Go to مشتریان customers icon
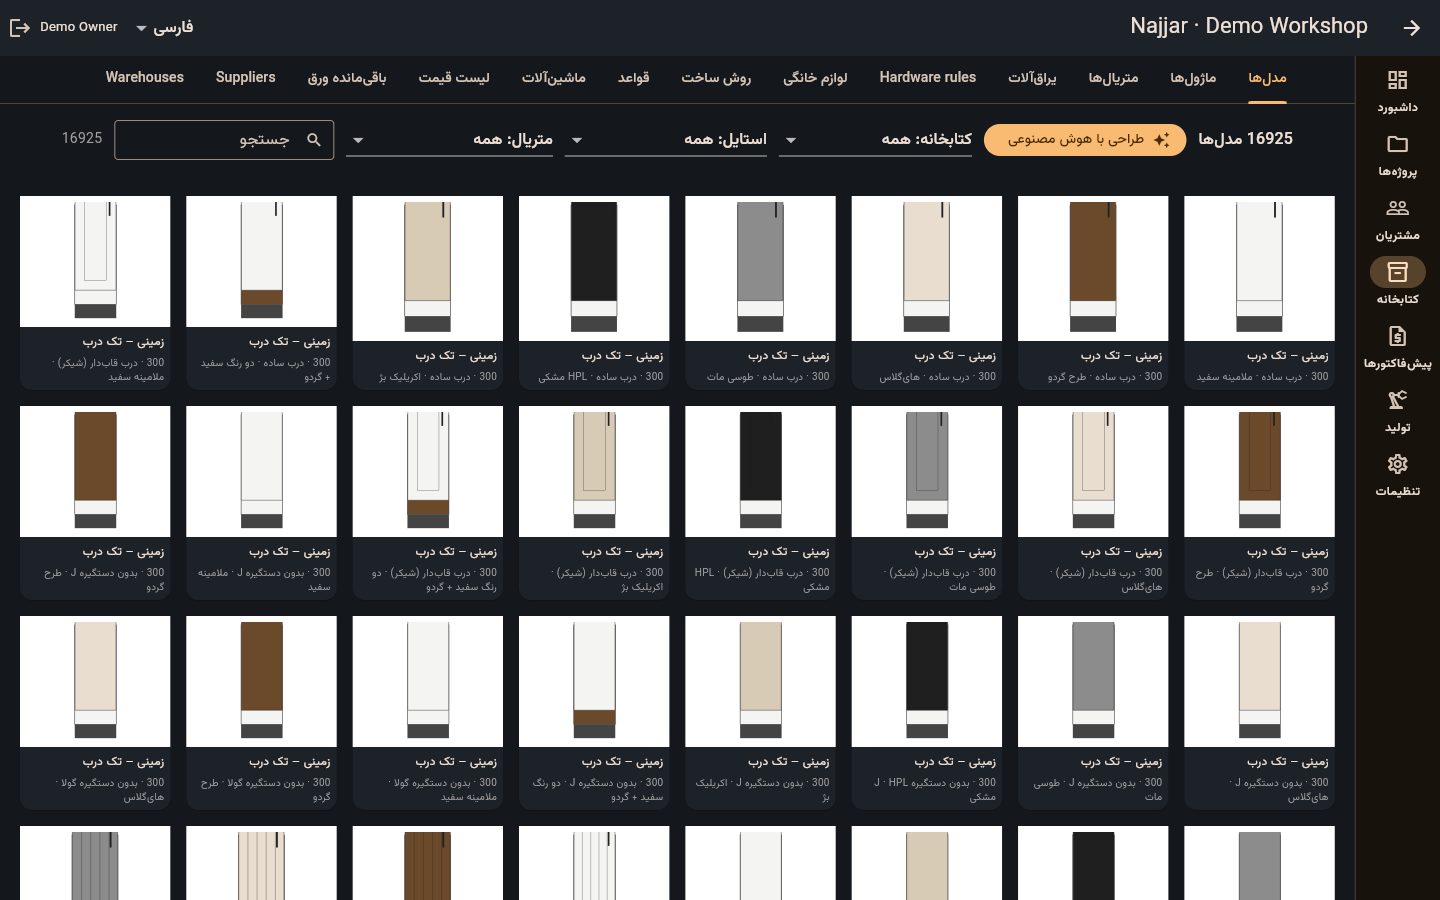The width and height of the screenshot is (1440, 900). coord(1397,208)
